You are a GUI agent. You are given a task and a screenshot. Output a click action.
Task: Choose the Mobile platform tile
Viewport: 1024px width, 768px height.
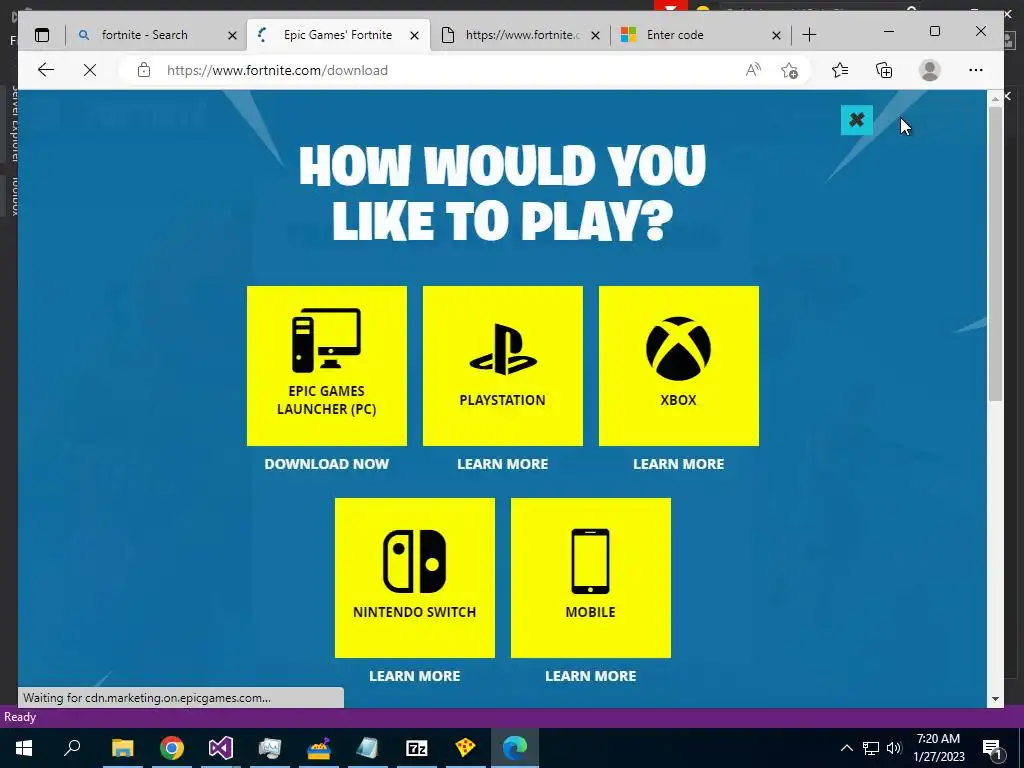(x=590, y=578)
